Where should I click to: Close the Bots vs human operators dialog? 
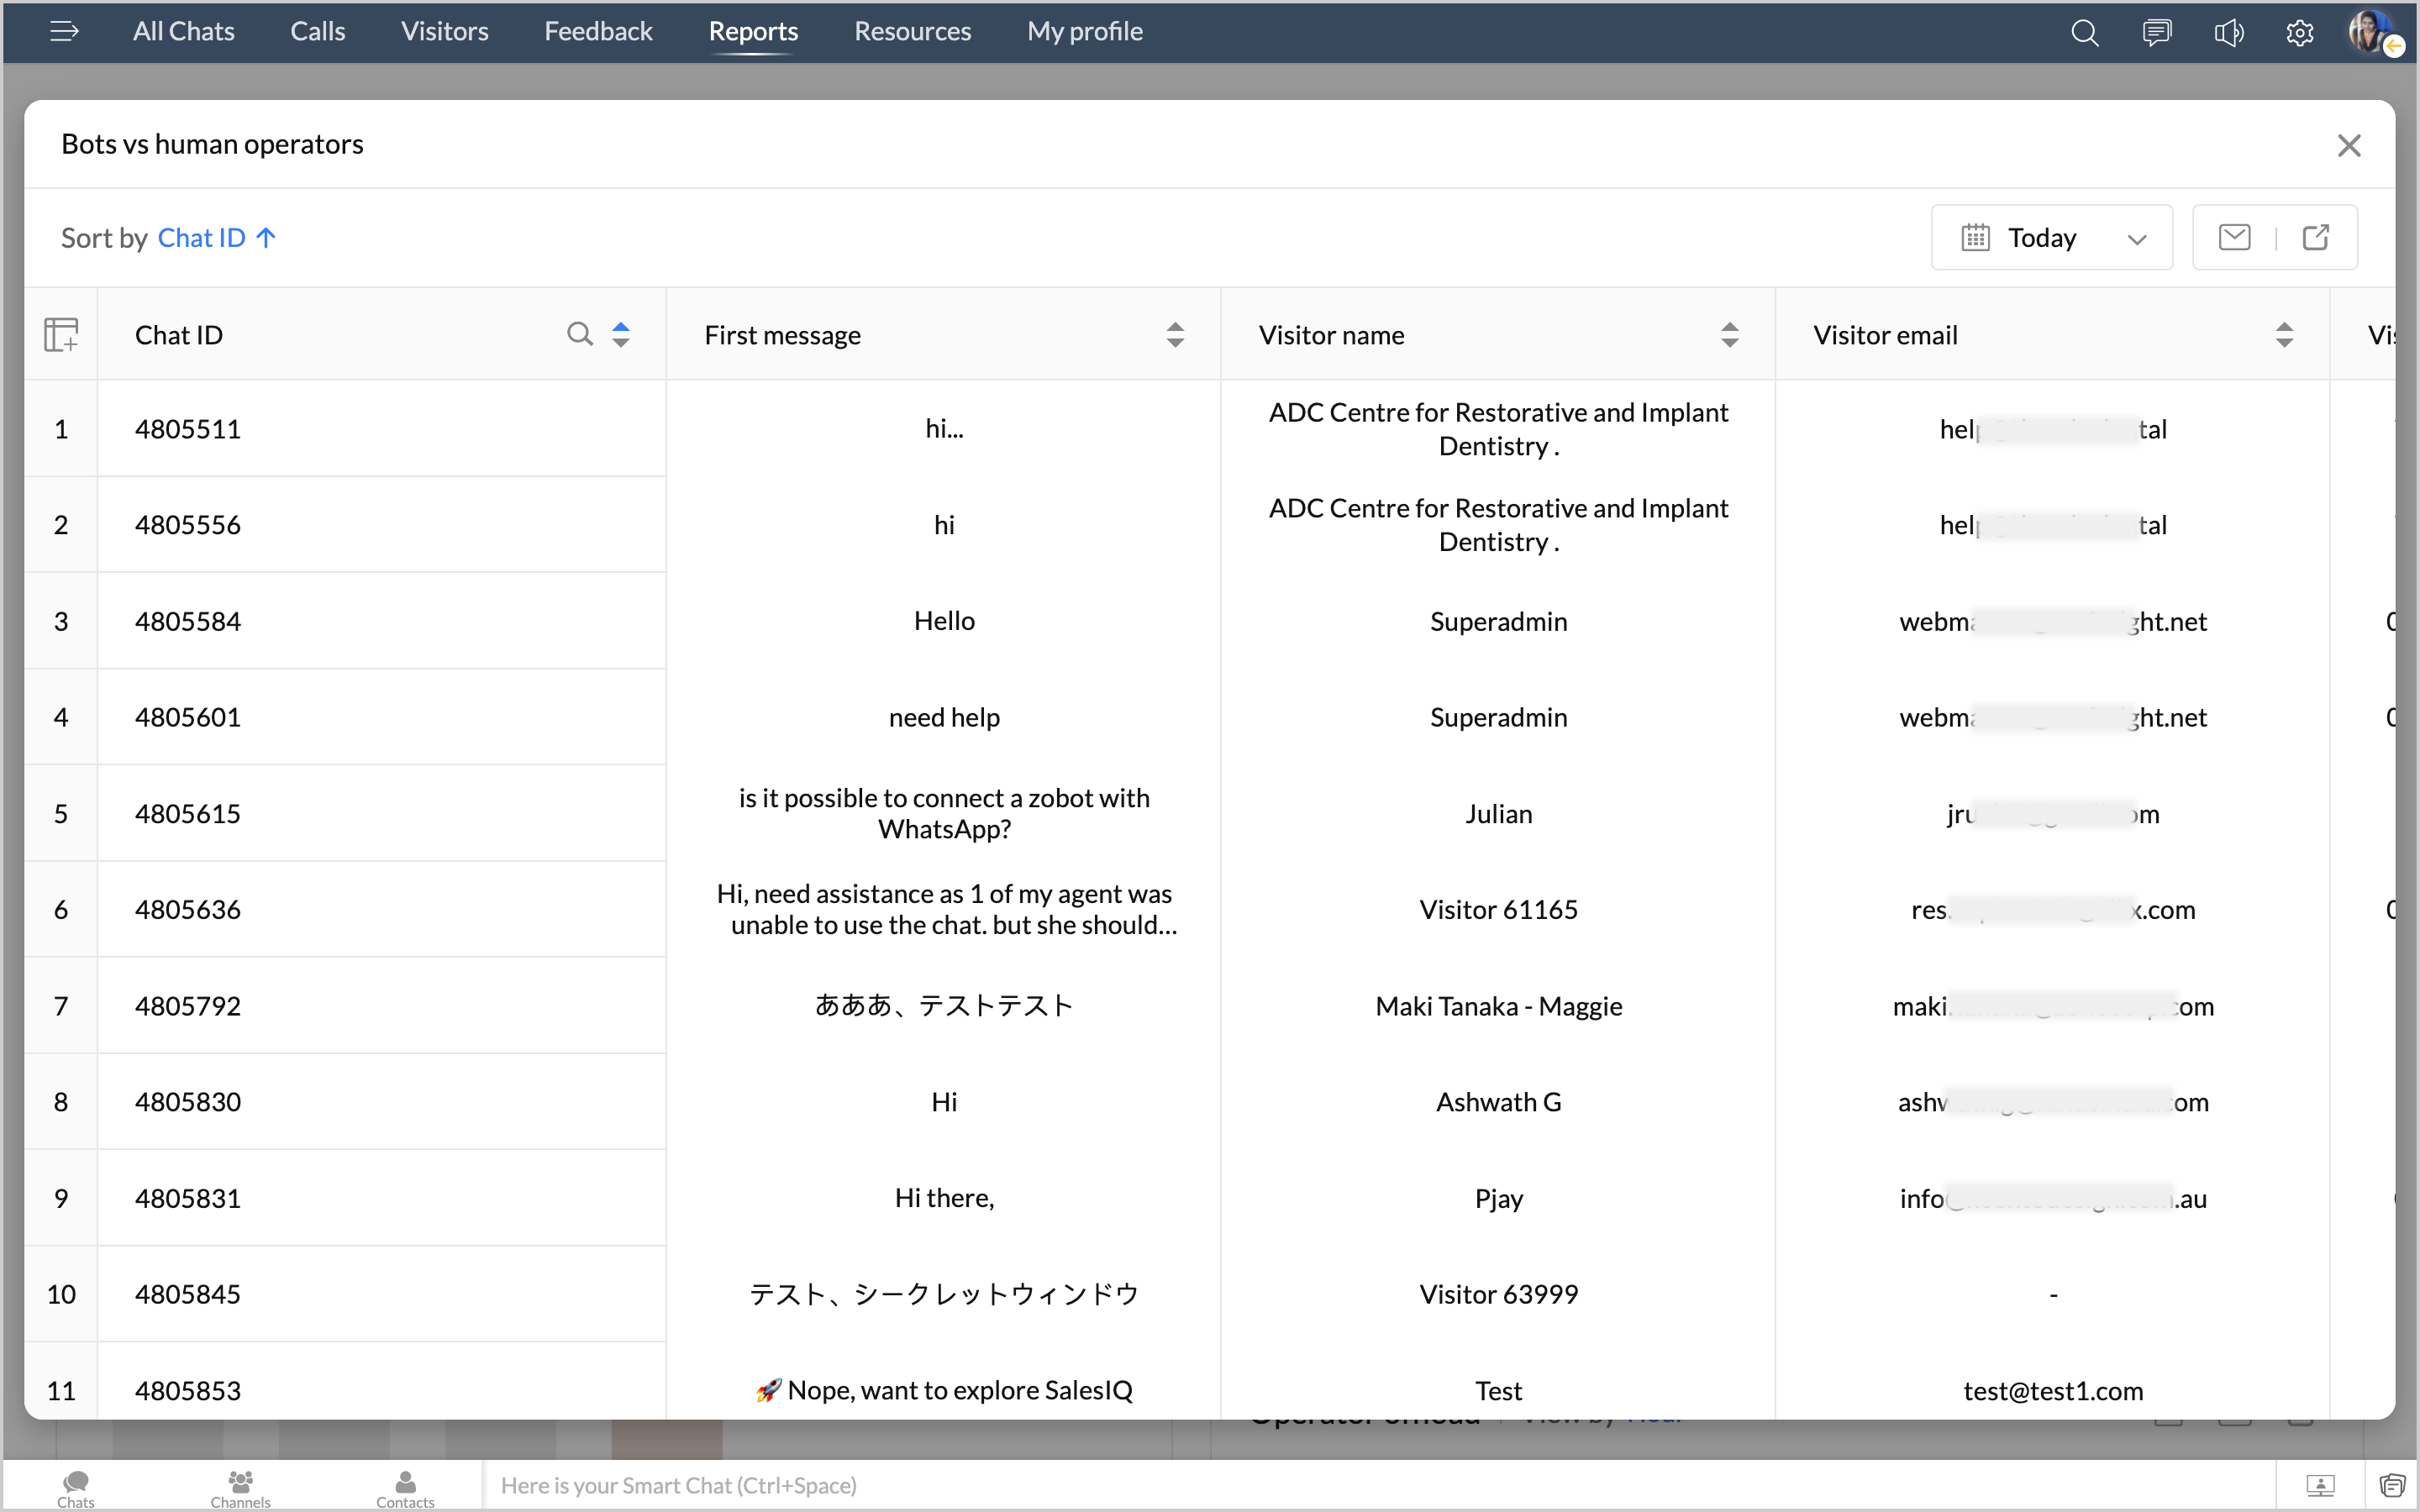[x=2348, y=145]
